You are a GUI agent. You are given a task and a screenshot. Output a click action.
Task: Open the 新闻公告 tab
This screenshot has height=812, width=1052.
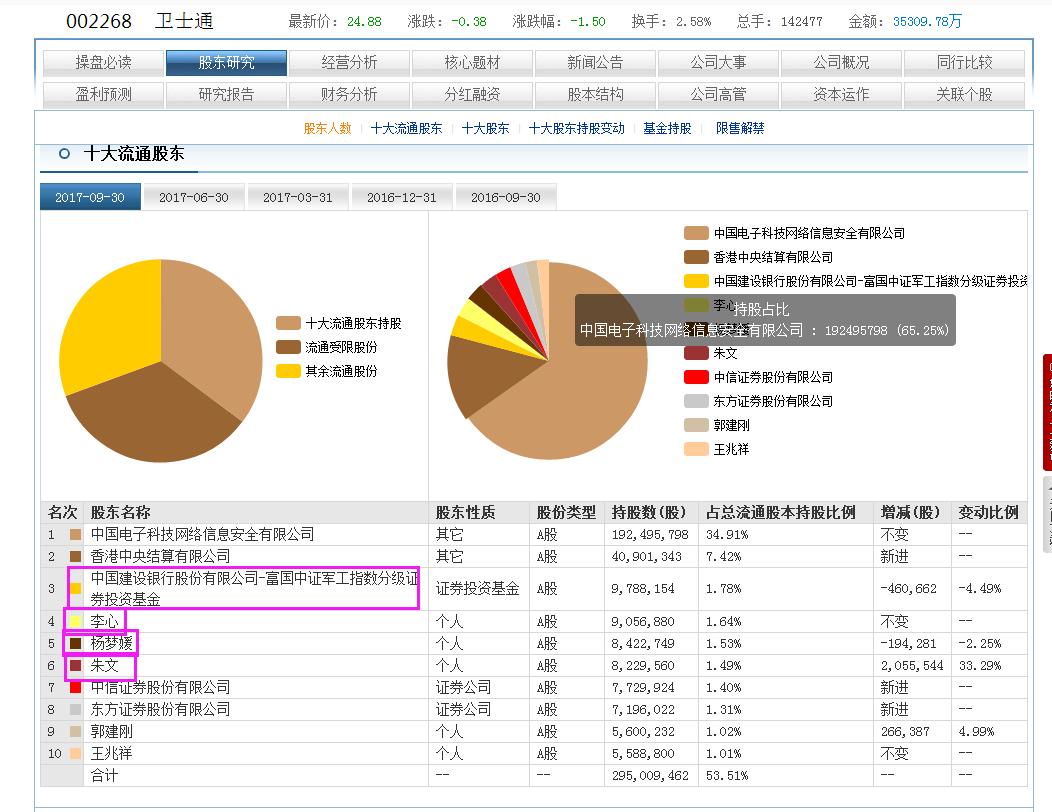coord(596,61)
